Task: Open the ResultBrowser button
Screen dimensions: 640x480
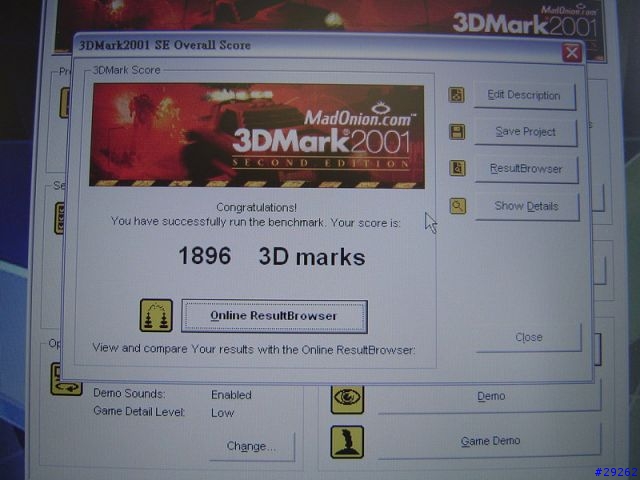Action: tap(527, 169)
